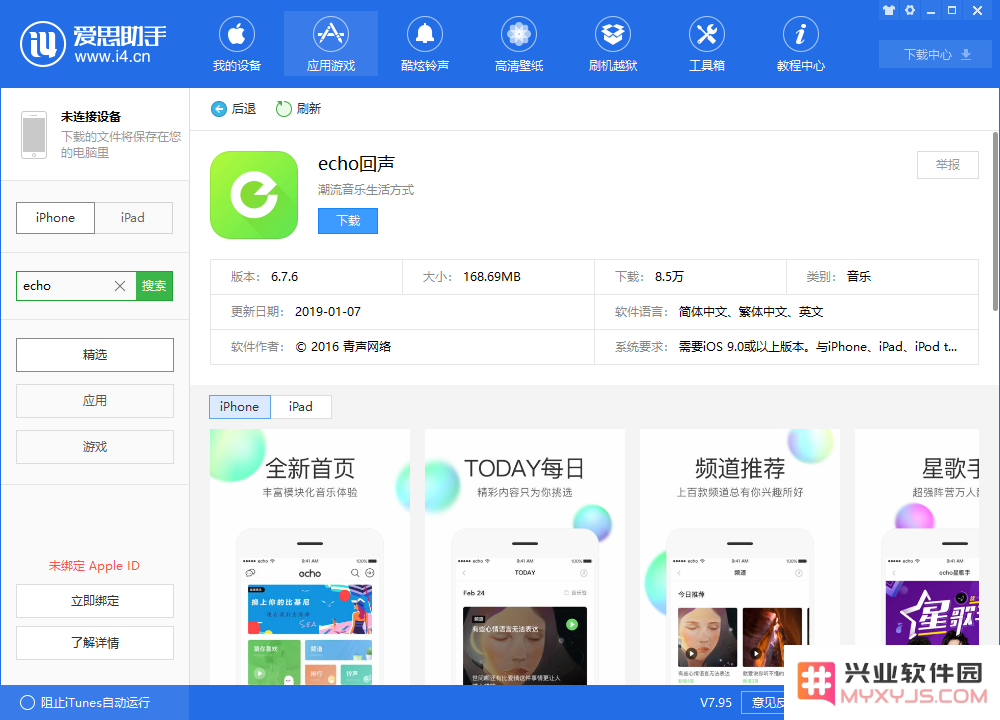The width and height of the screenshot is (1000, 720).
Task: Select the 游戏 games category
Action: (95, 446)
